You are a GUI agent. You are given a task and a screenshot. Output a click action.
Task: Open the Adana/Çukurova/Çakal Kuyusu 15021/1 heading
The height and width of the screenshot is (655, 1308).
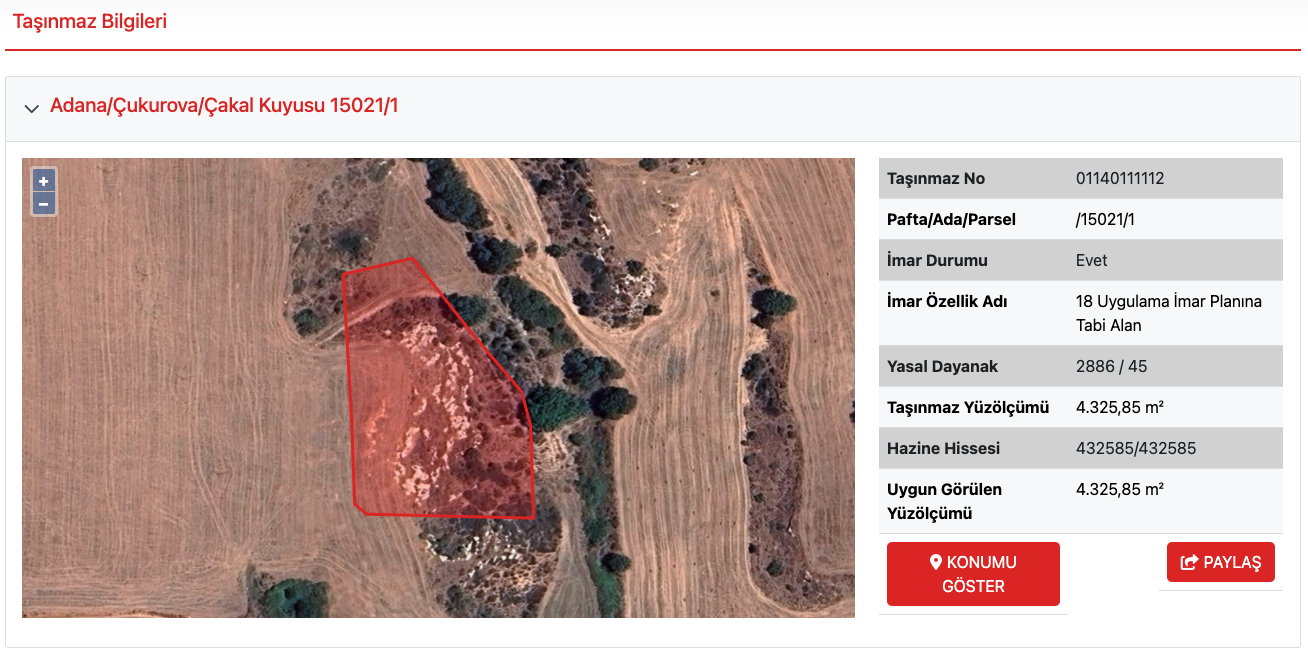[224, 106]
